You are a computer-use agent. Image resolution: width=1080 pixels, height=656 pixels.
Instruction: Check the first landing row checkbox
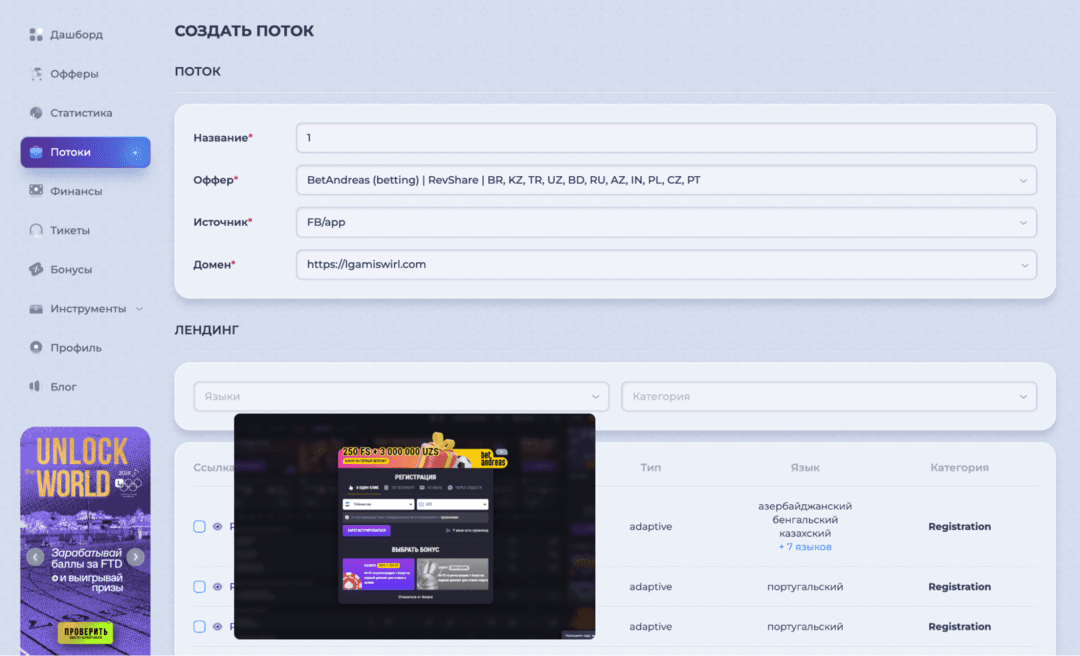[199, 526]
